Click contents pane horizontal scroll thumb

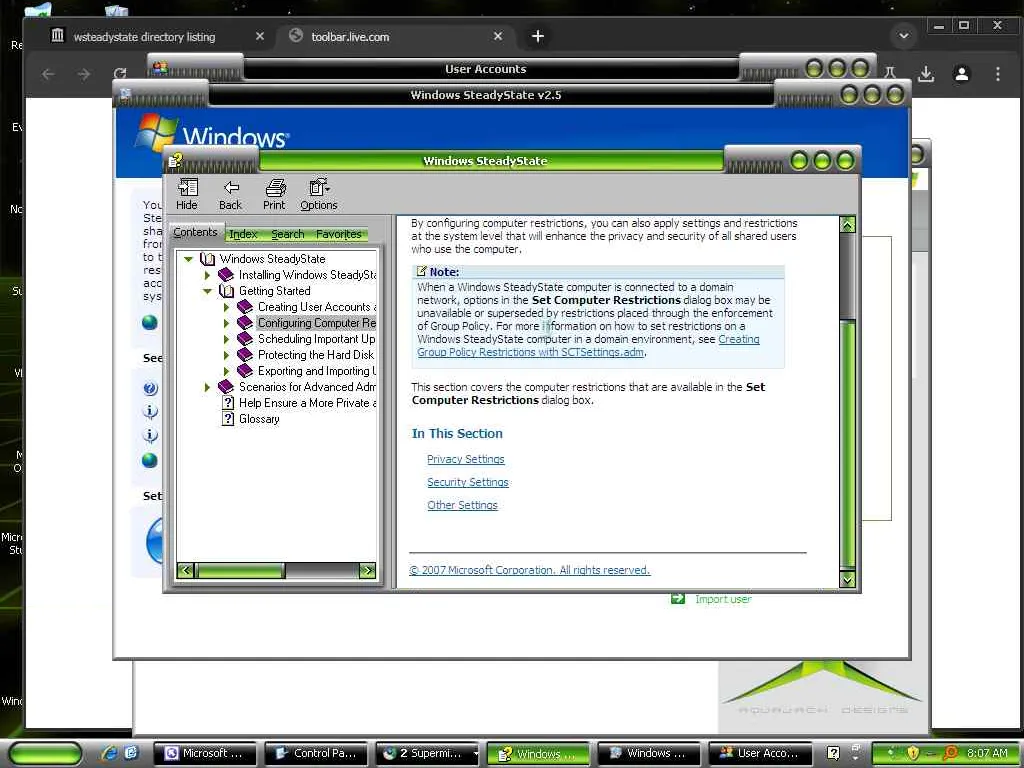(x=239, y=571)
